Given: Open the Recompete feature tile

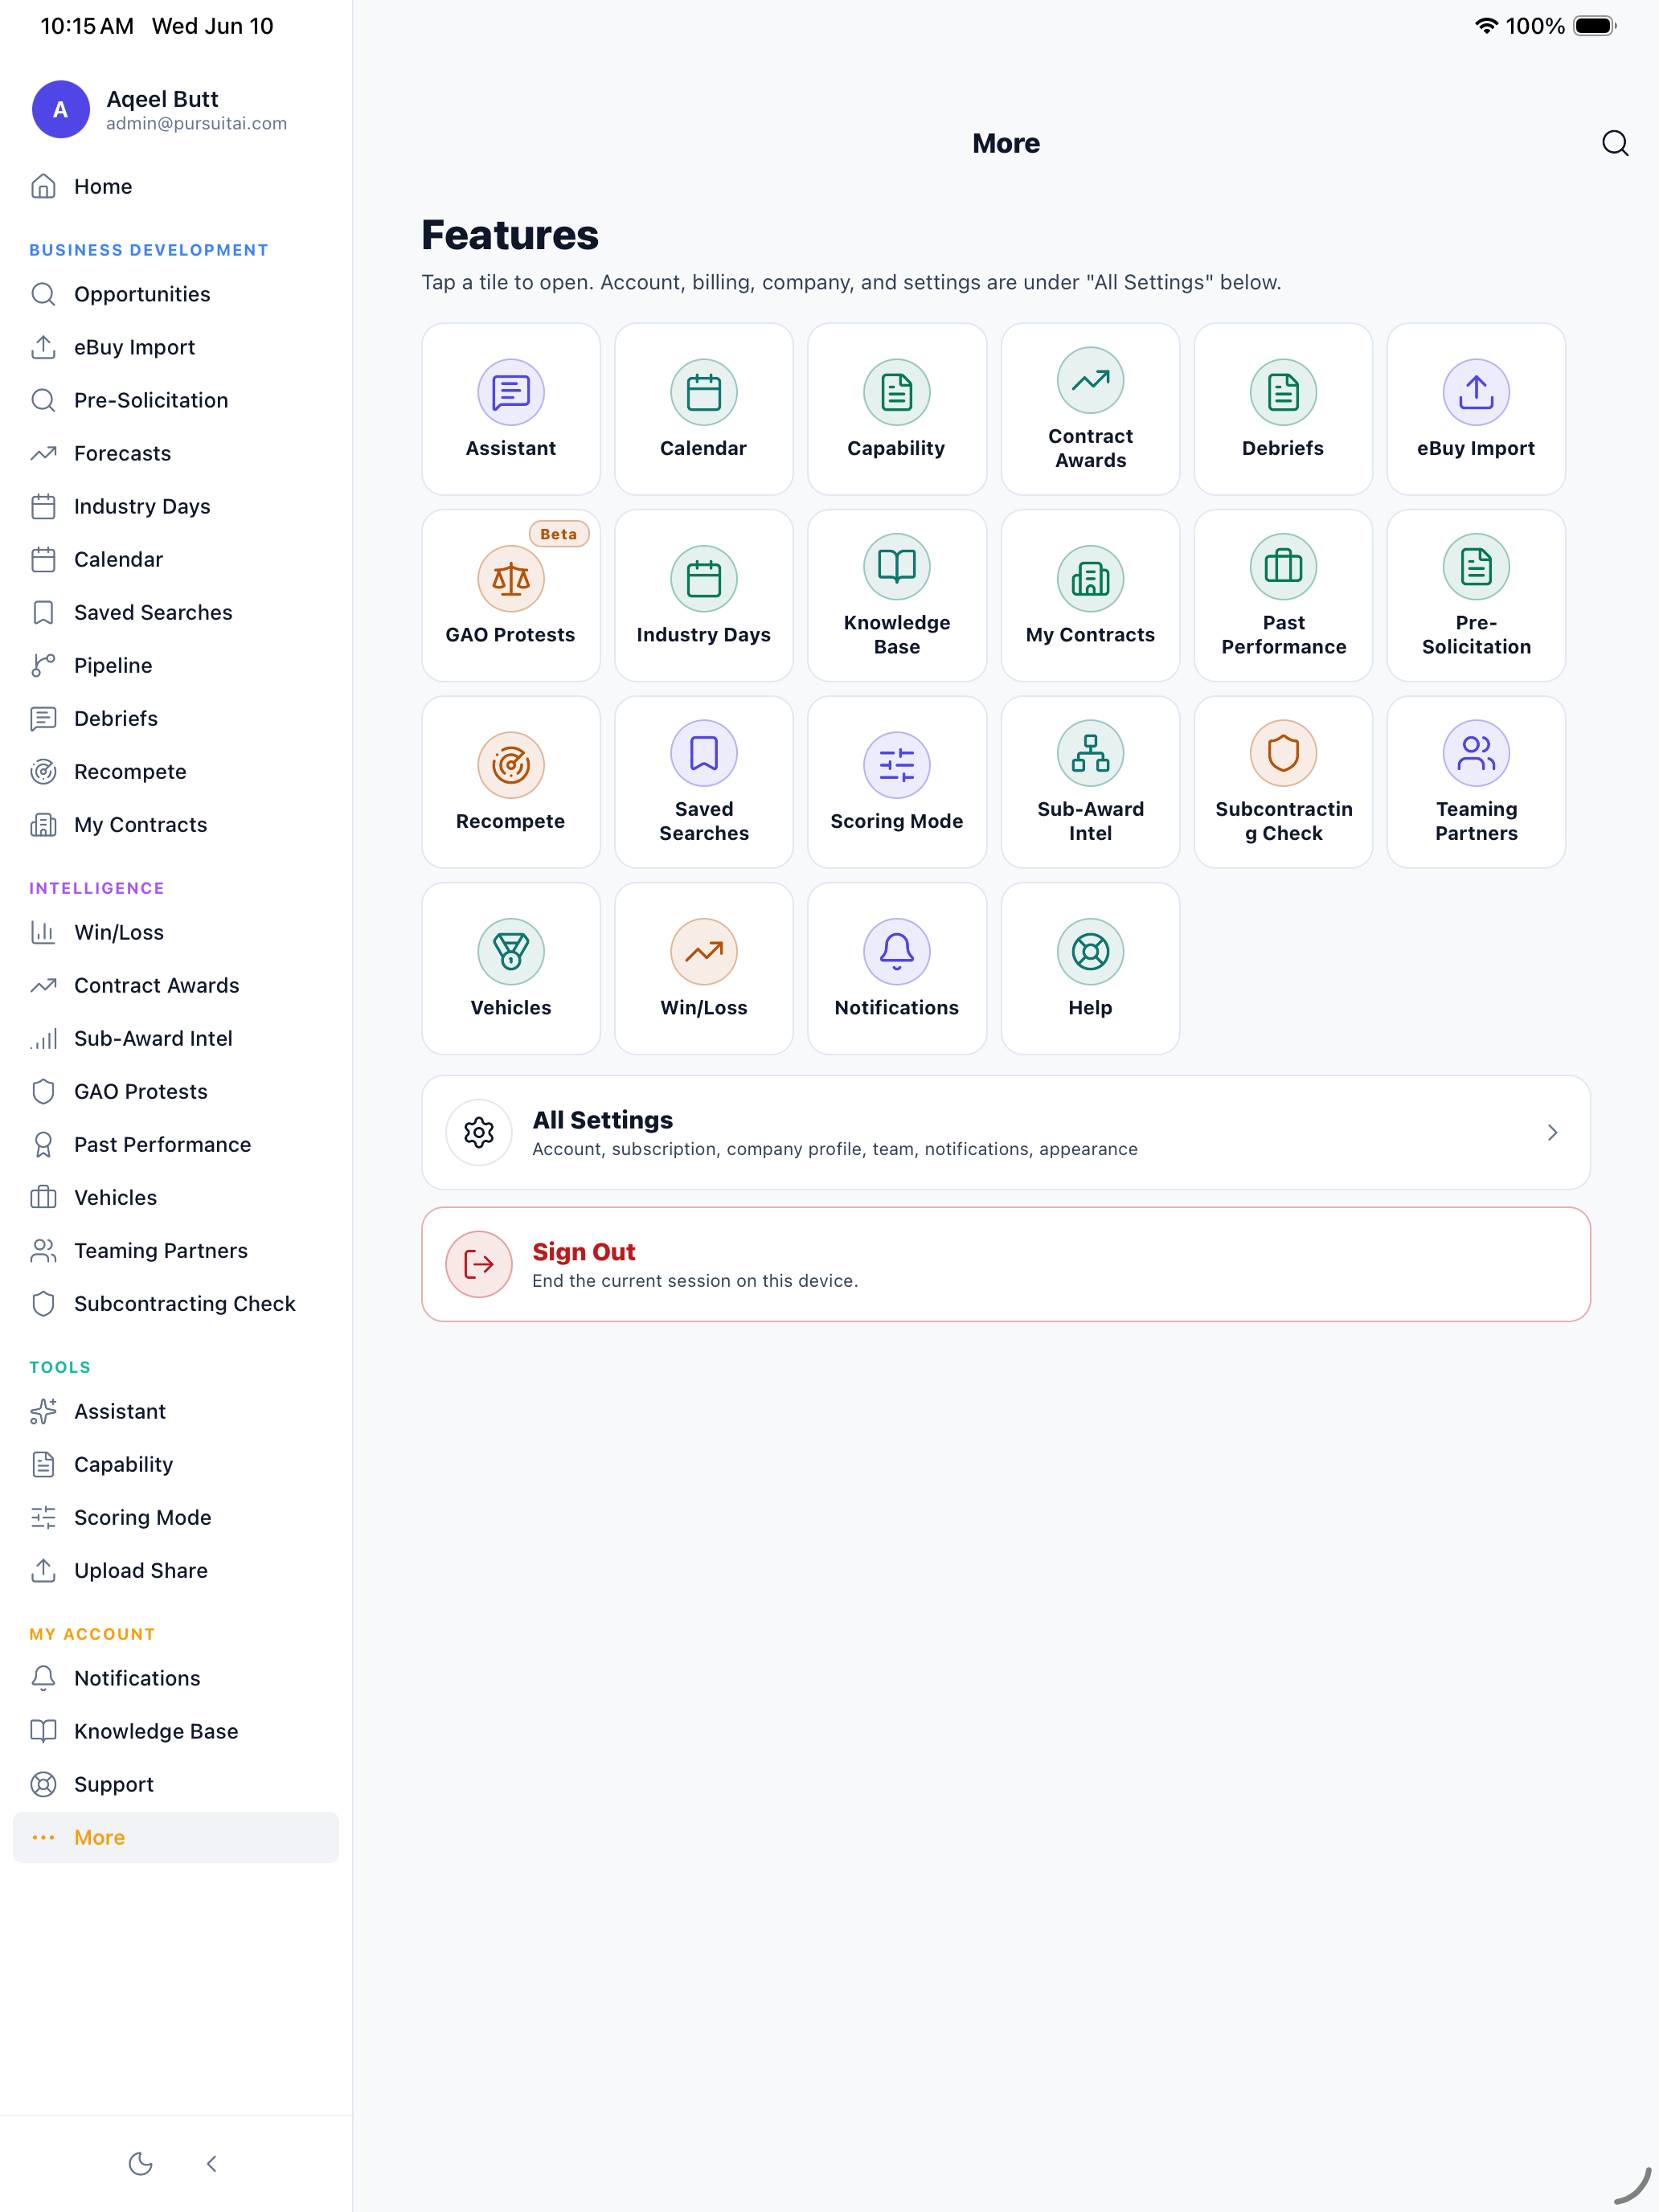Looking at the screenshot, I should tap(510, 782).
